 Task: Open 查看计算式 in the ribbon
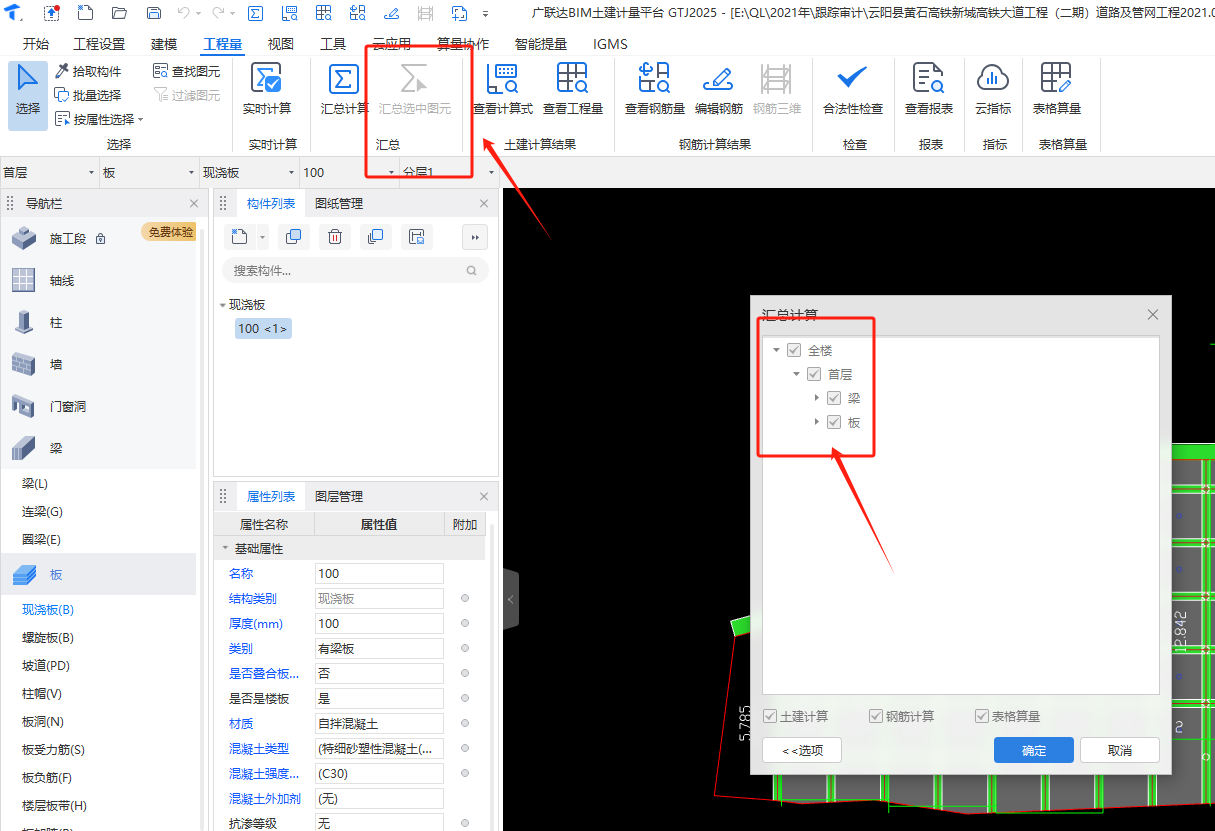coord(503,89)
